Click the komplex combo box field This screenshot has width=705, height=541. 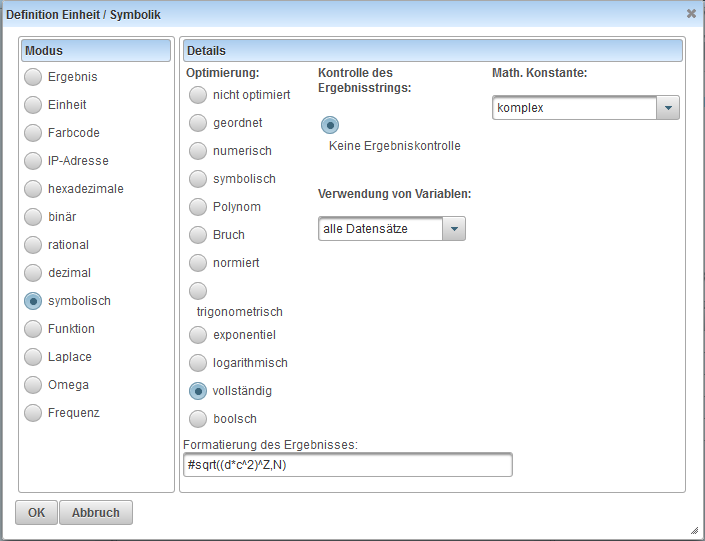[574, 108]
